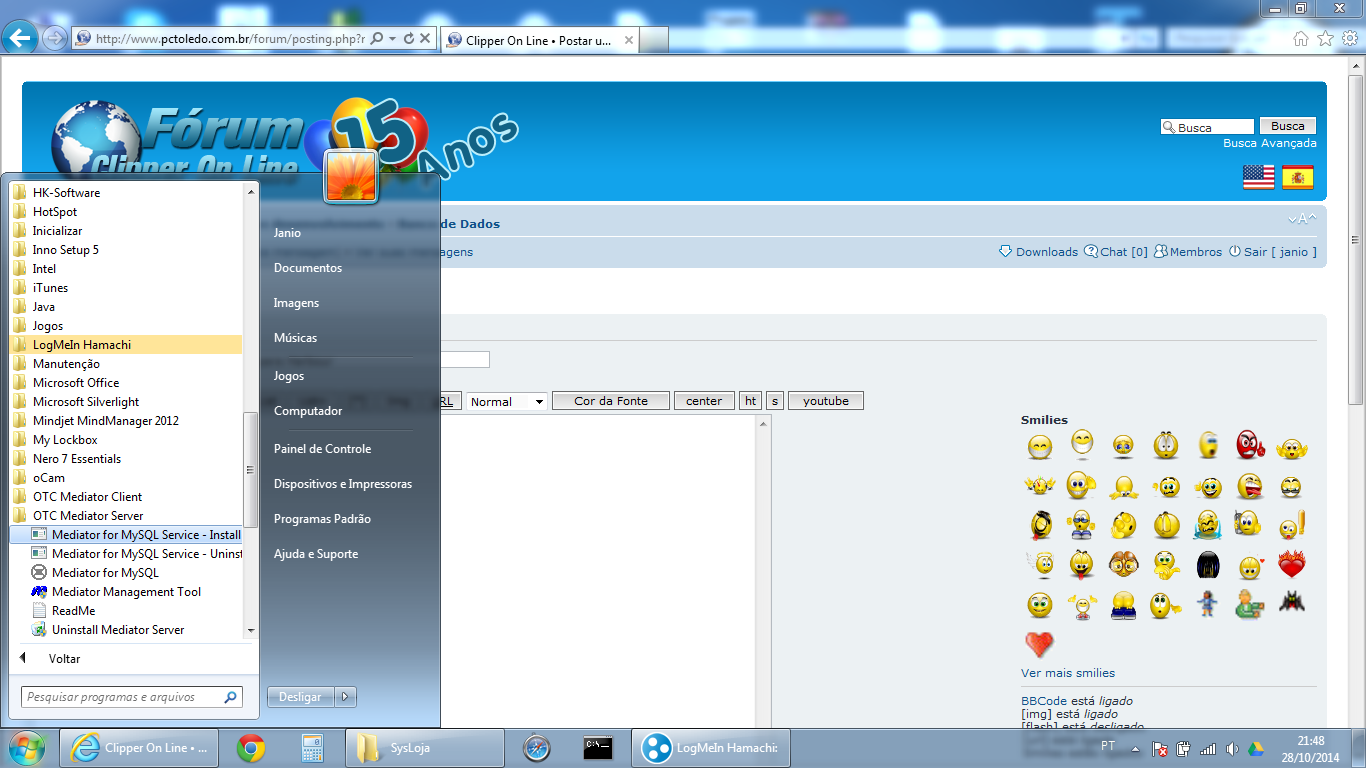Click the youtube BBCode button
1366x768 pixels.
pos(826,401)
